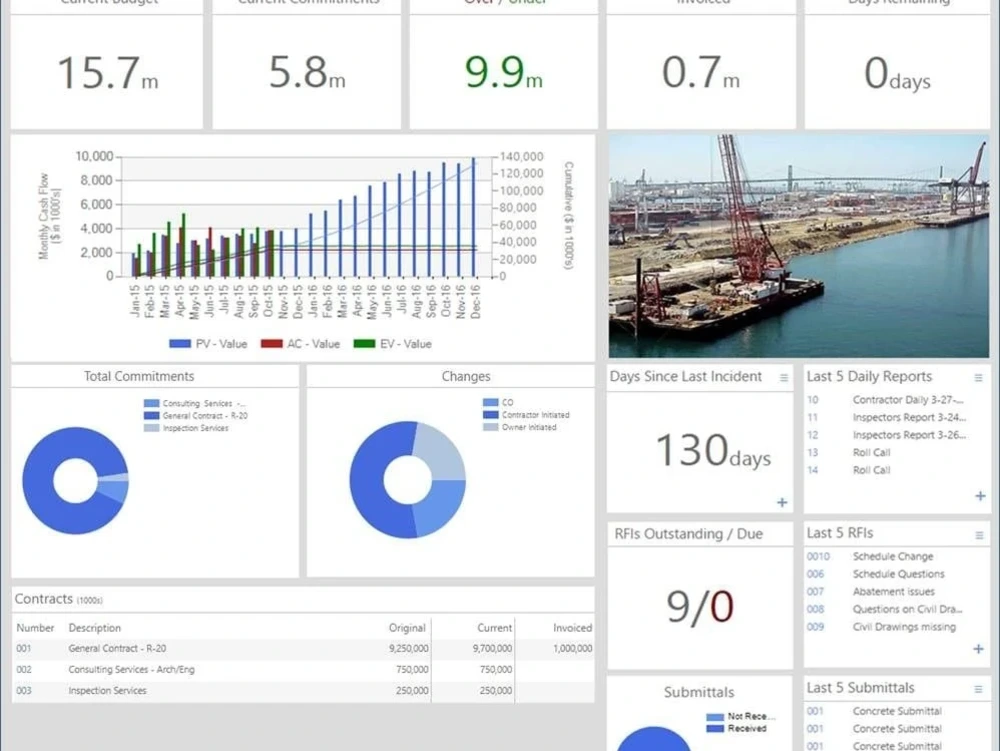Select contract 002 Consulting Services - Arch/Eng row

click(303, 669)
